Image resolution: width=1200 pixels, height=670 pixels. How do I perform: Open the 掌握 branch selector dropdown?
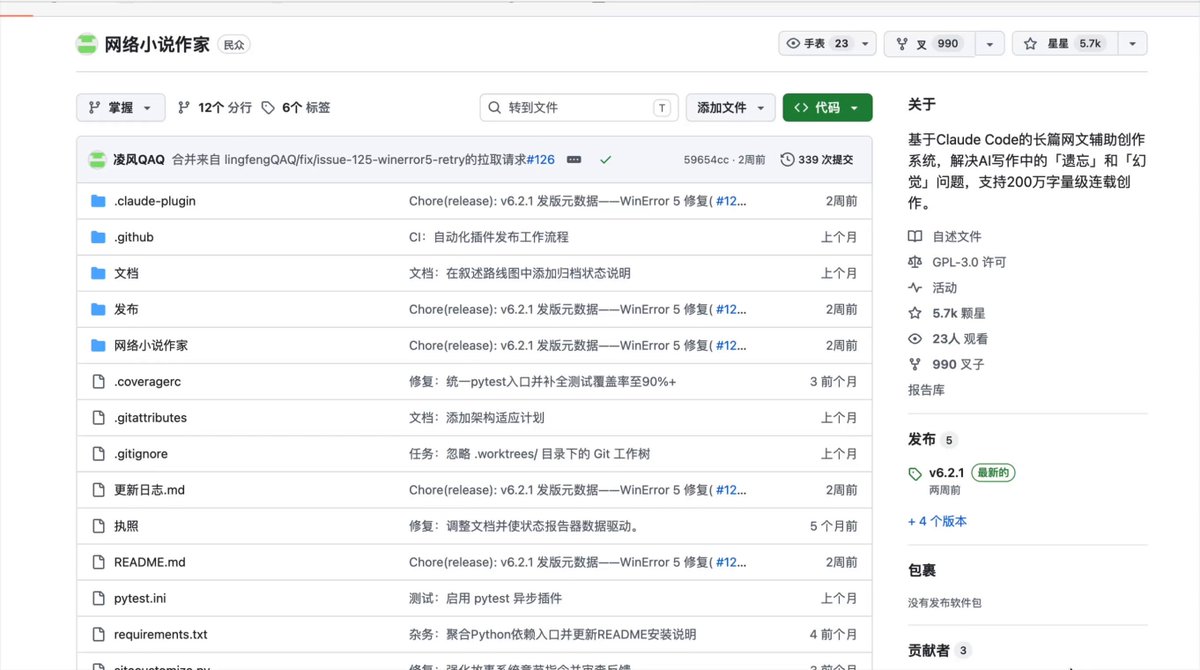point(120,107)
